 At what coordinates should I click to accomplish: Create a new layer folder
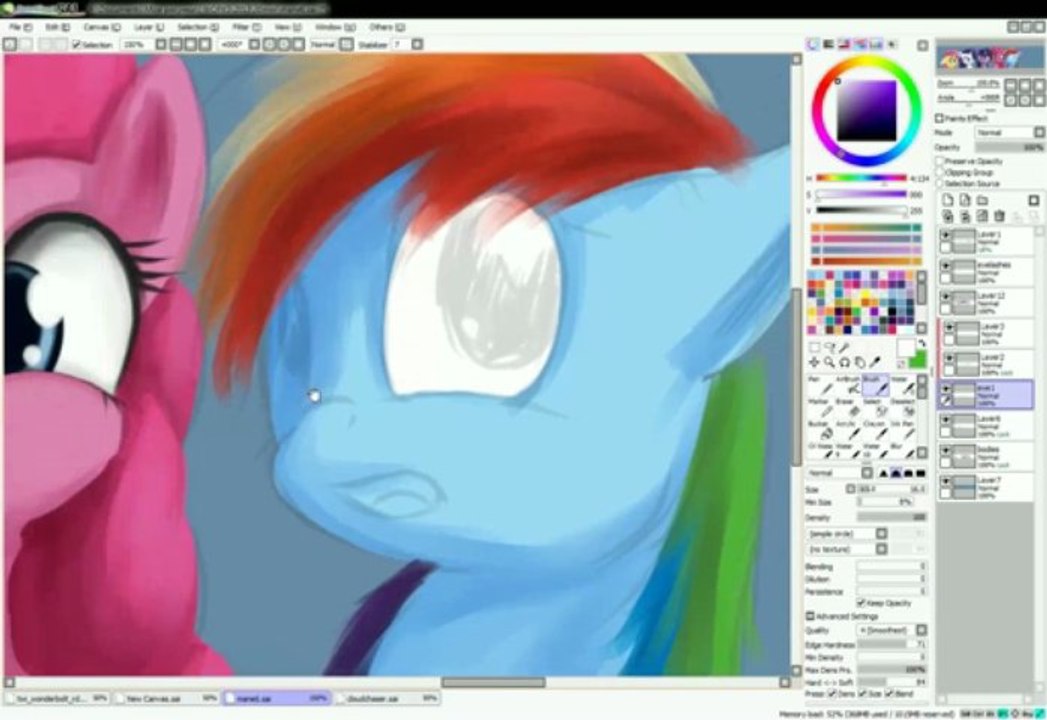982,200
